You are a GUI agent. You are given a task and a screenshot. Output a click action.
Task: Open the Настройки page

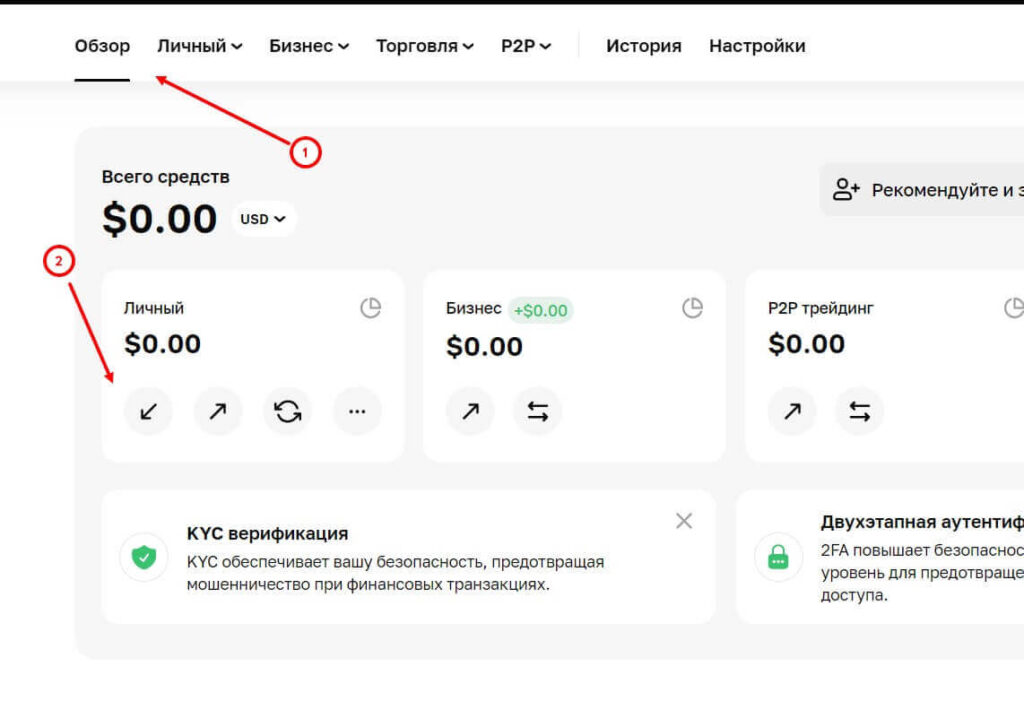[x=757, y=45]
